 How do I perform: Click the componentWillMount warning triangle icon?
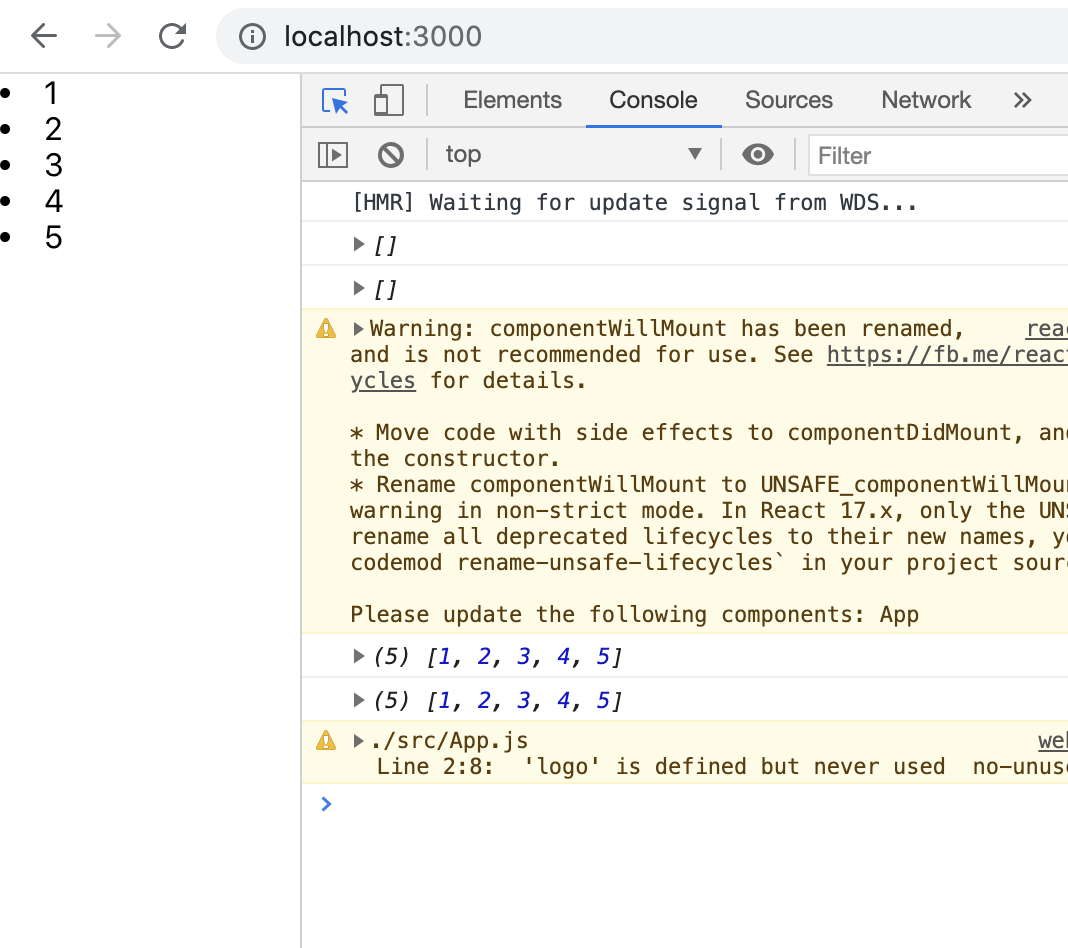click(x=326, y=328)
